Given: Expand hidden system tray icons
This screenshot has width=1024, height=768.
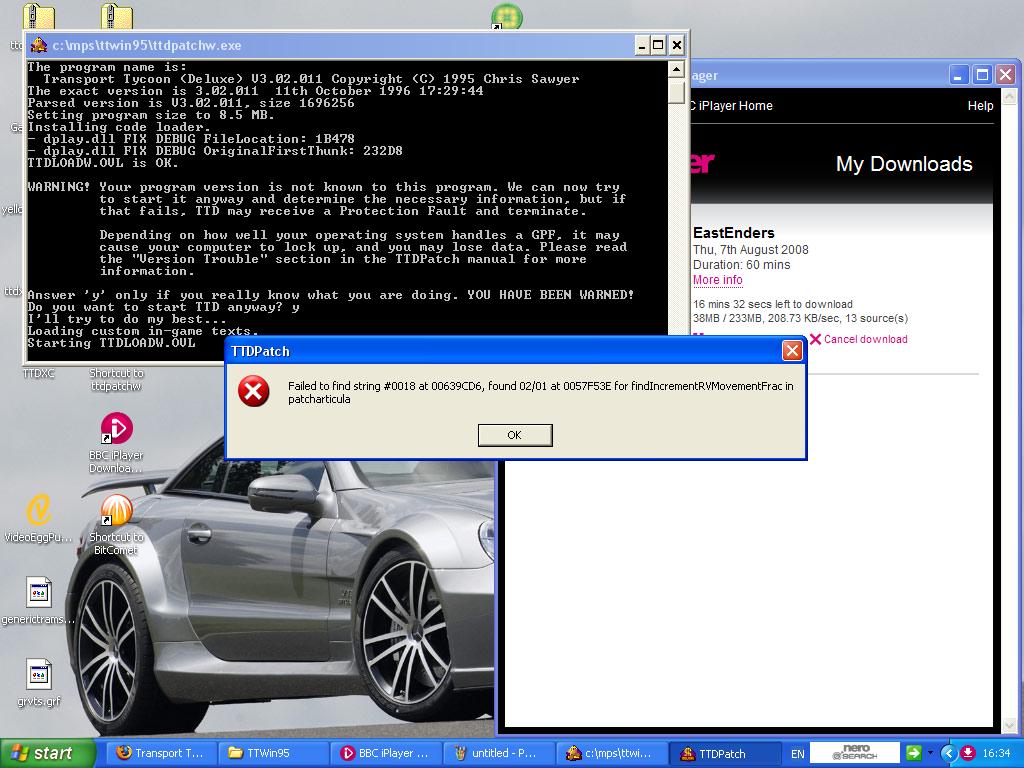Looking at the screenshot, I should [949, 753].
